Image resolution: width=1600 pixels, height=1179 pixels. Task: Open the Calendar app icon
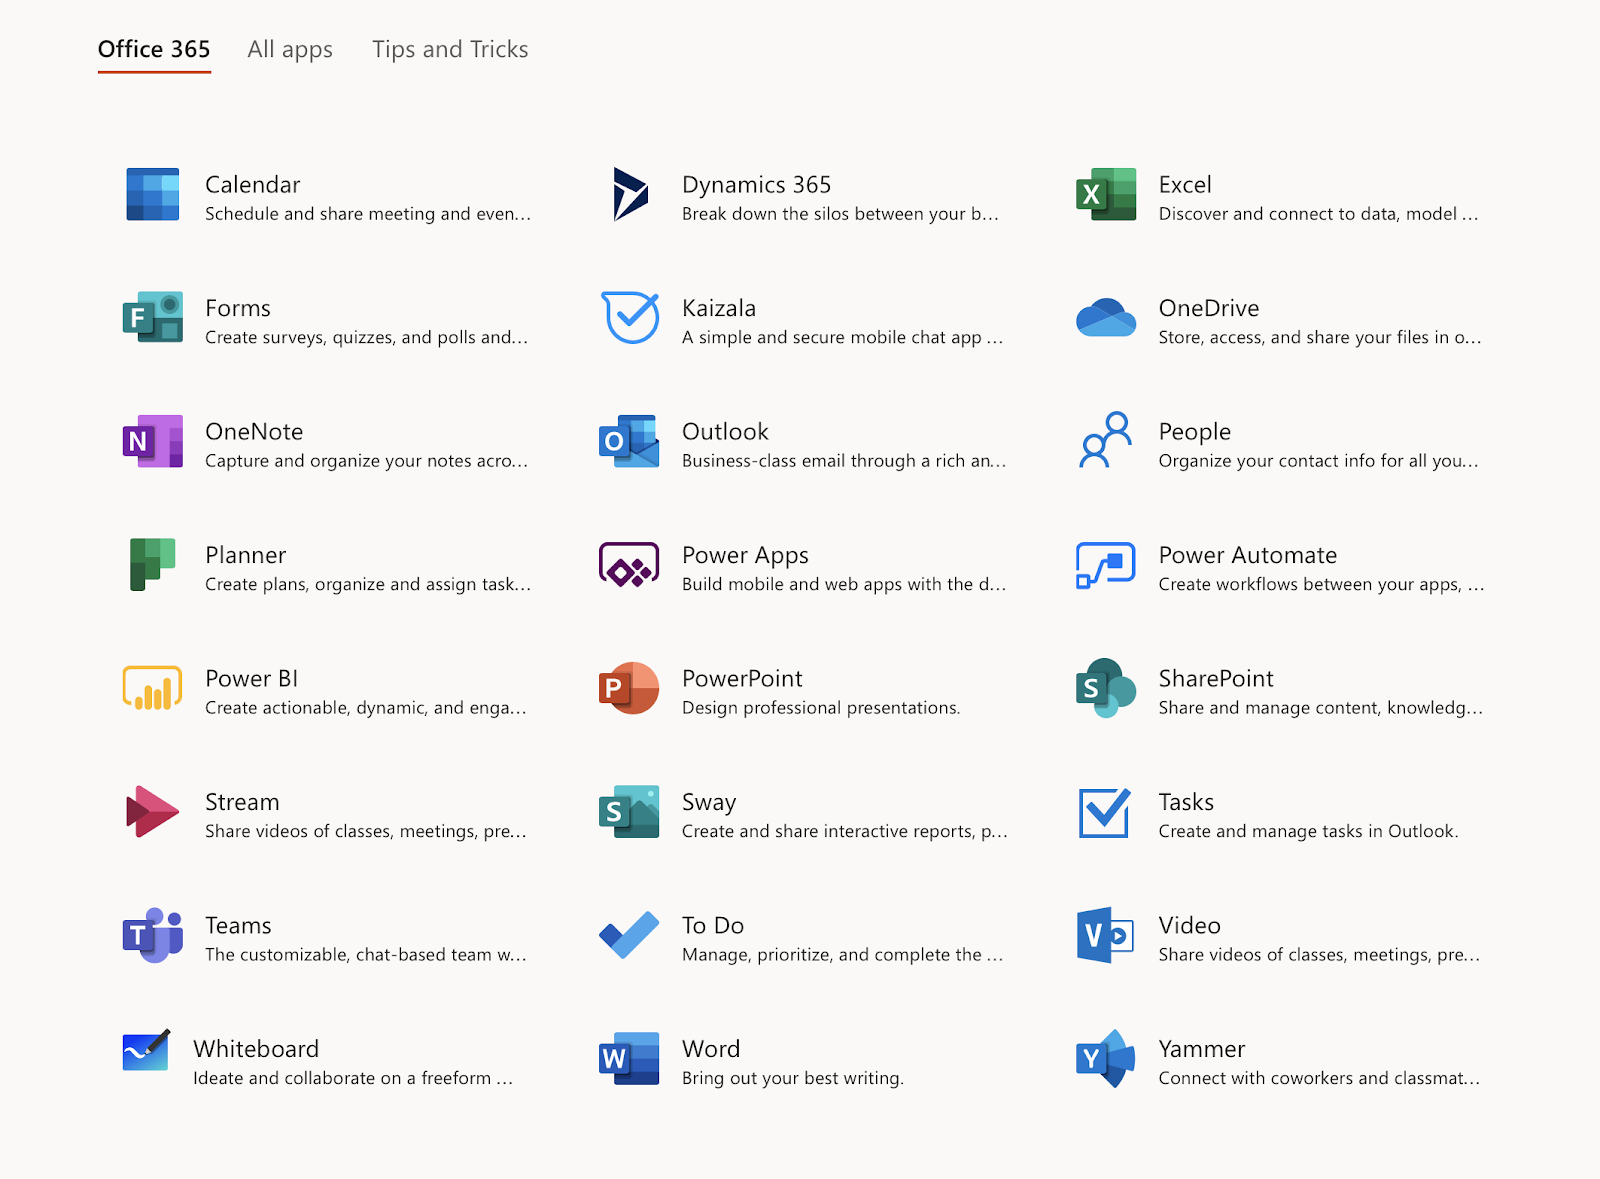tap(153, 194)
